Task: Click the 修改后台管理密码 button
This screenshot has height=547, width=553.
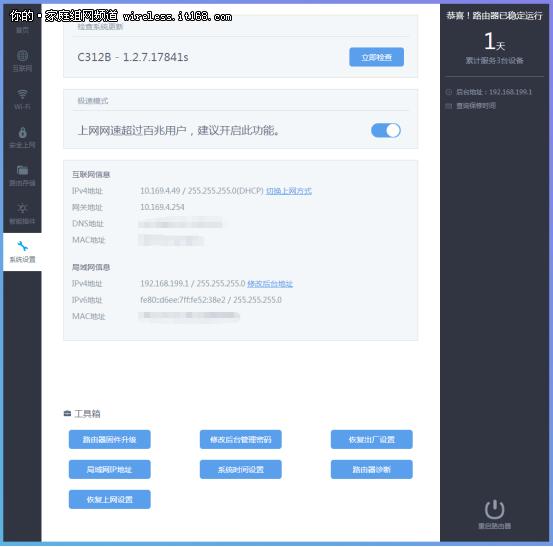Action: click(241, 439)
